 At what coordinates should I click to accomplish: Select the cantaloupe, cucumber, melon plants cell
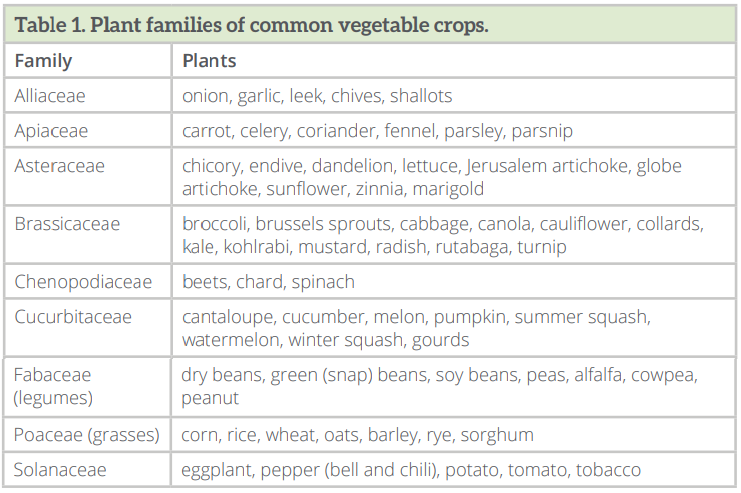(416, 328)
